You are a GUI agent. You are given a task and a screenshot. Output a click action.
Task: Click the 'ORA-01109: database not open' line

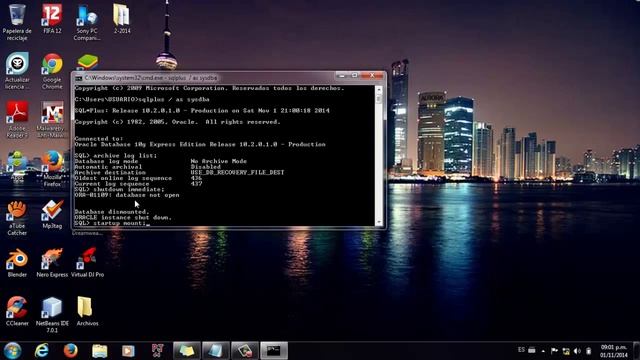tap(127, 195)
